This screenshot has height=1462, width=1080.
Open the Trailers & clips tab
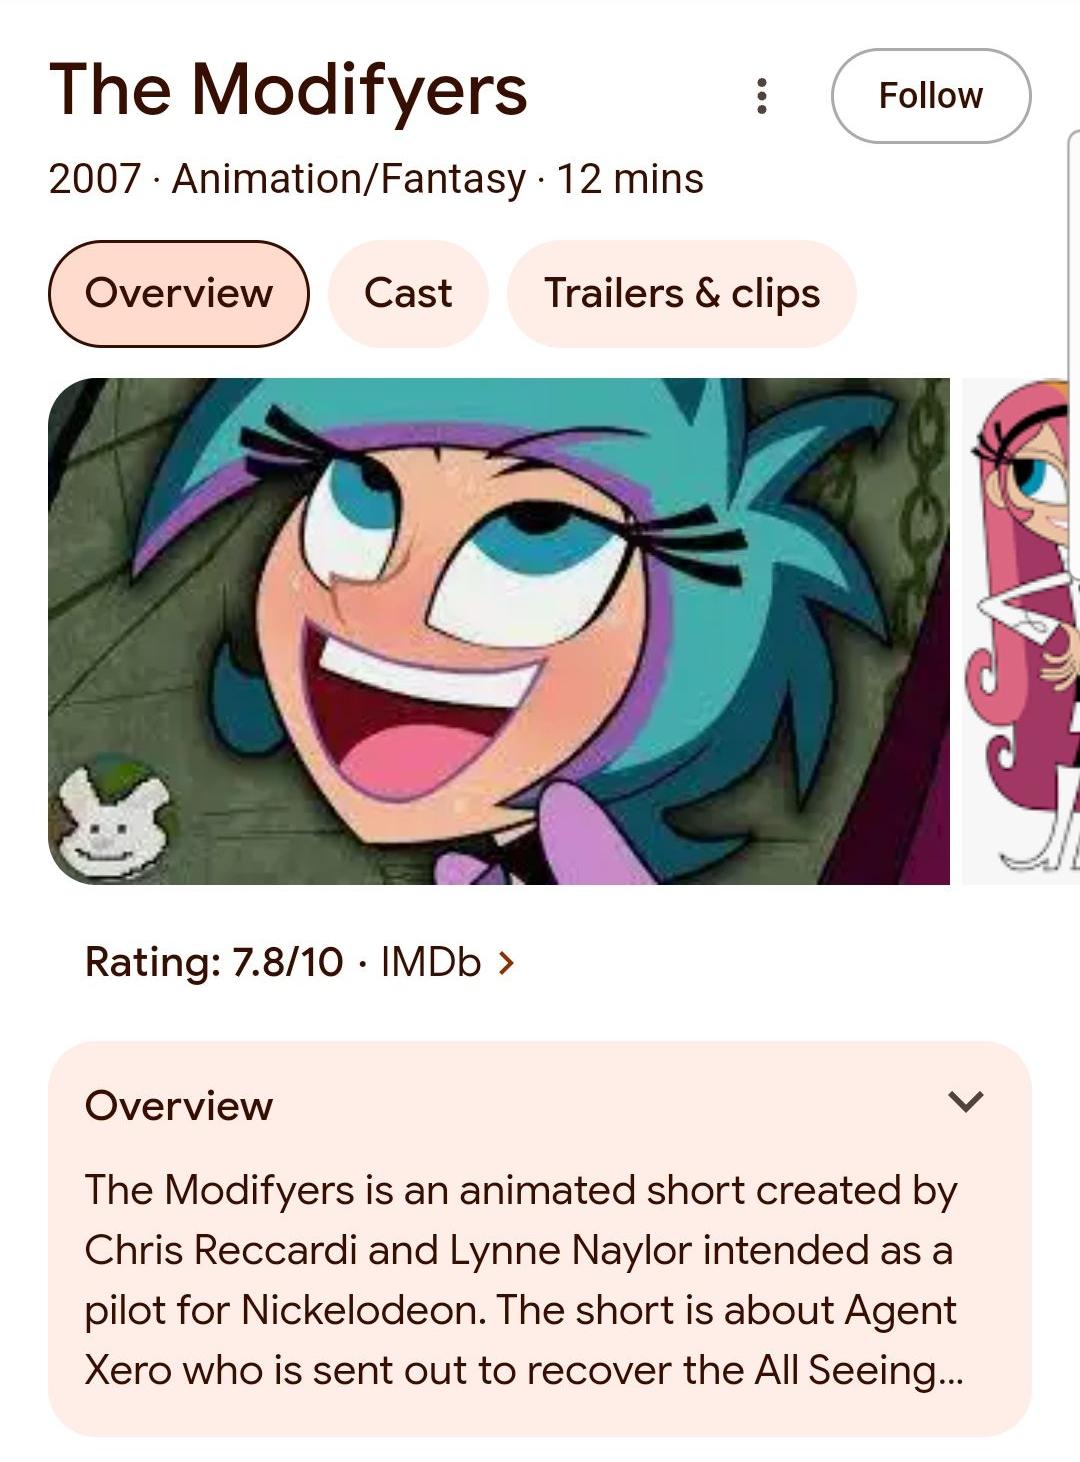coord(682,294)
